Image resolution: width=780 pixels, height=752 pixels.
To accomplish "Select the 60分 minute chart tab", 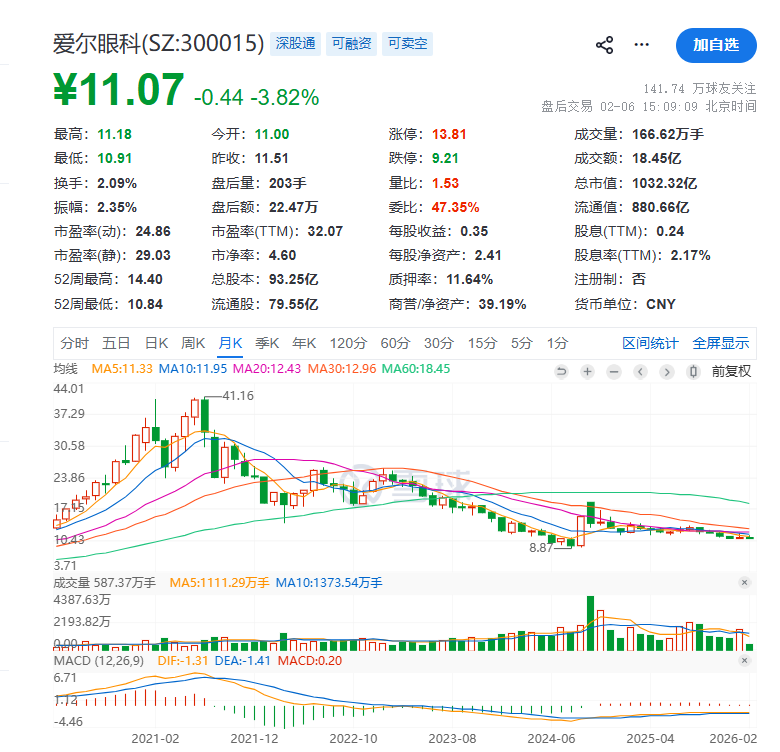I will coord(395,343).
